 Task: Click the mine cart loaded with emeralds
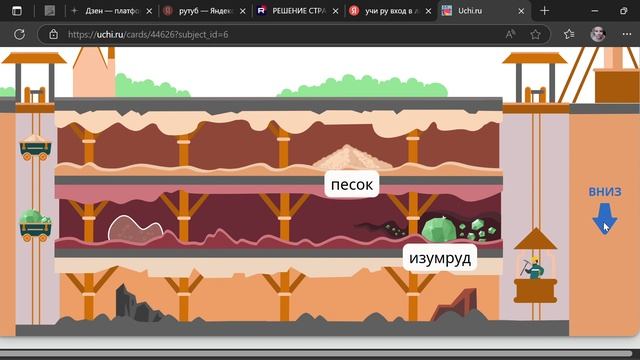tap(35, 226)
